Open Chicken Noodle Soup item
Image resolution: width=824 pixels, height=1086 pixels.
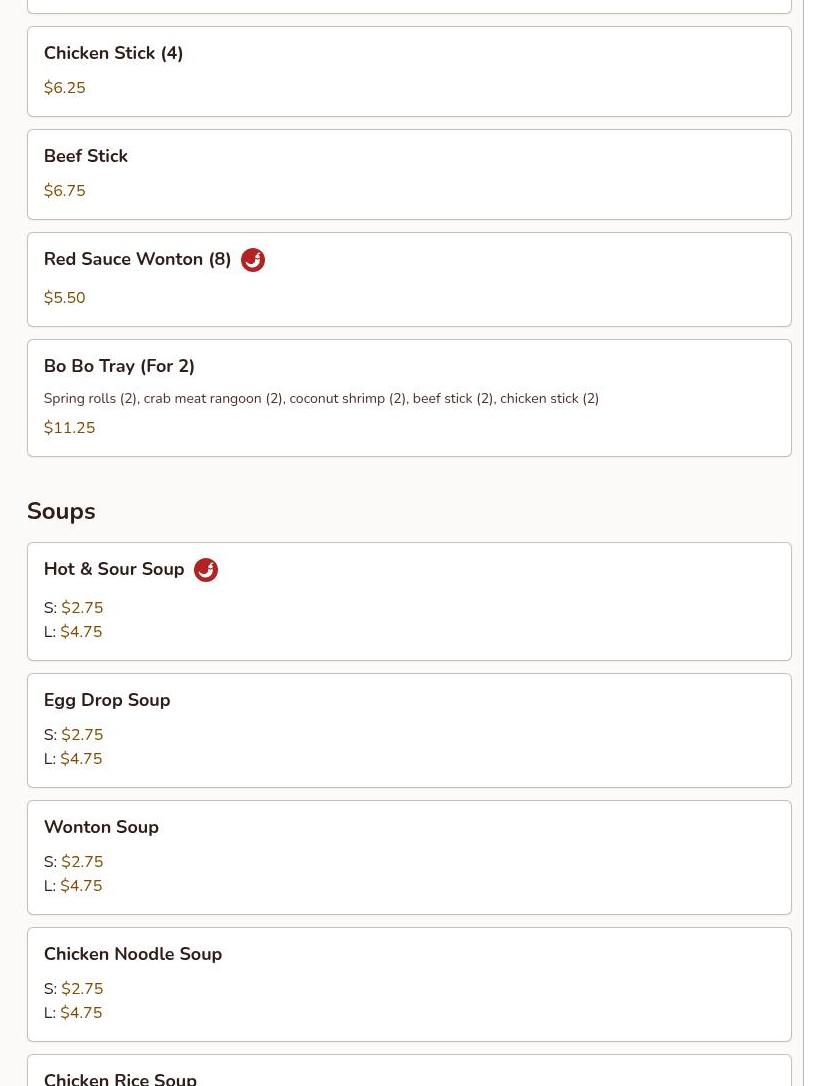[x=133, y=955]
